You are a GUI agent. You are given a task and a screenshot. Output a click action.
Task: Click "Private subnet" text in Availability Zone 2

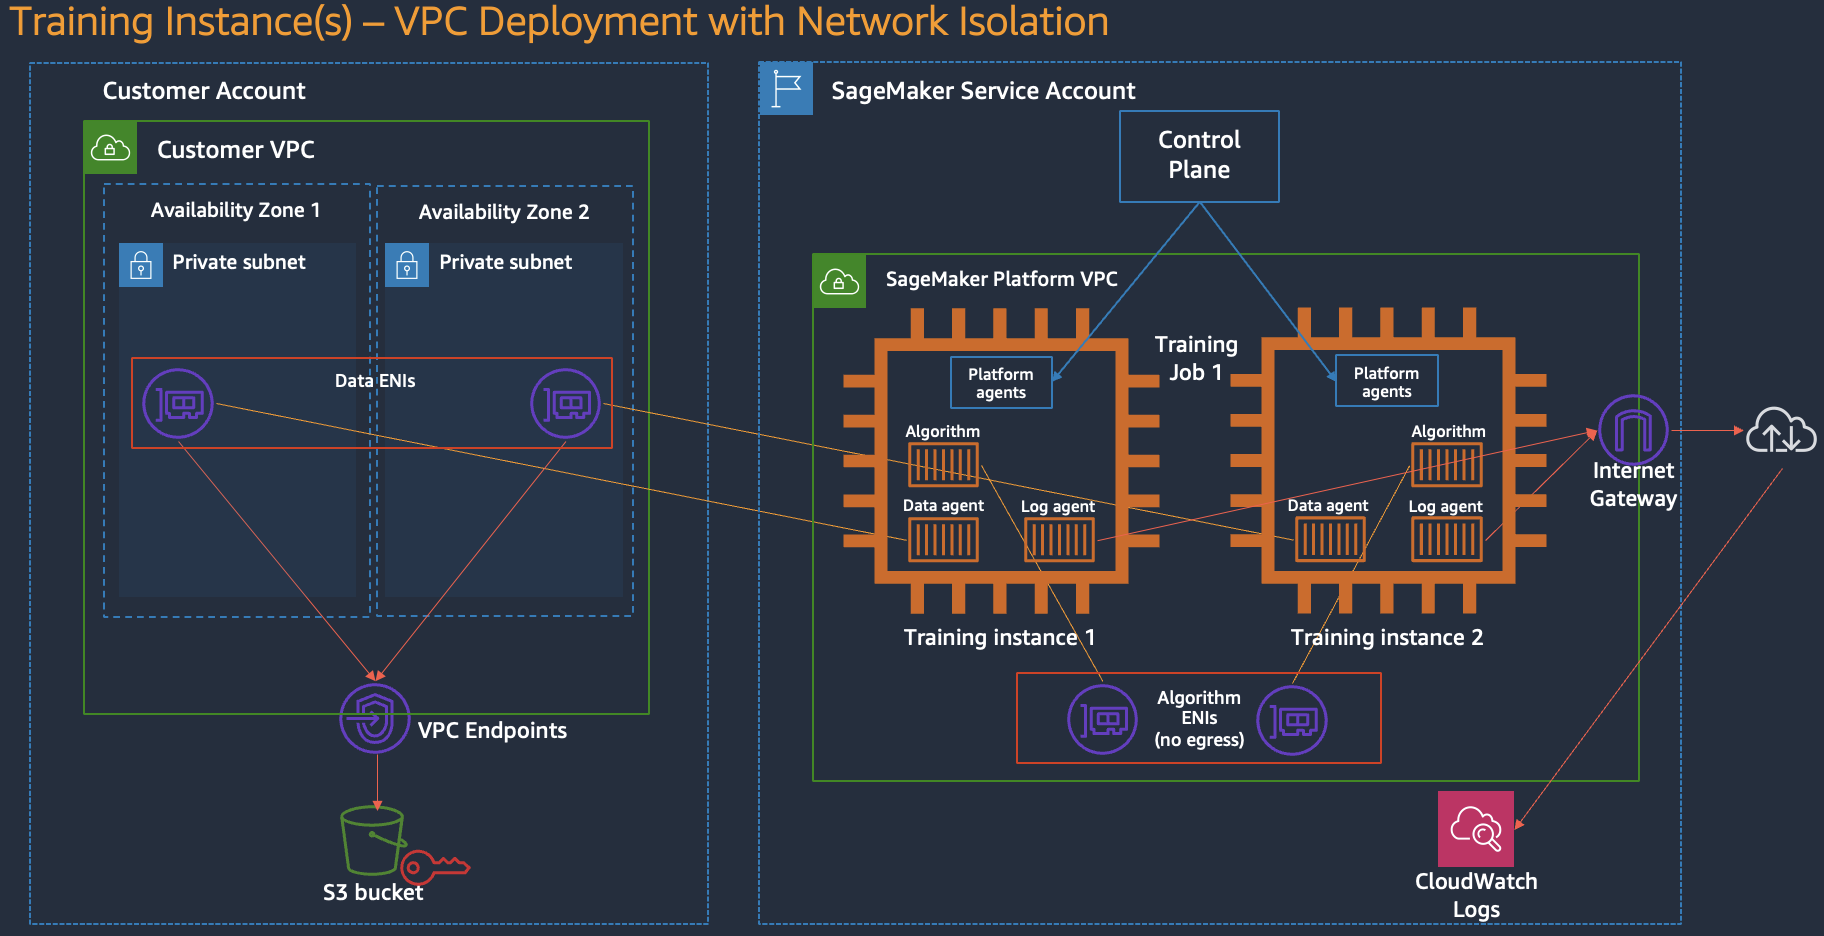(506, 262)
